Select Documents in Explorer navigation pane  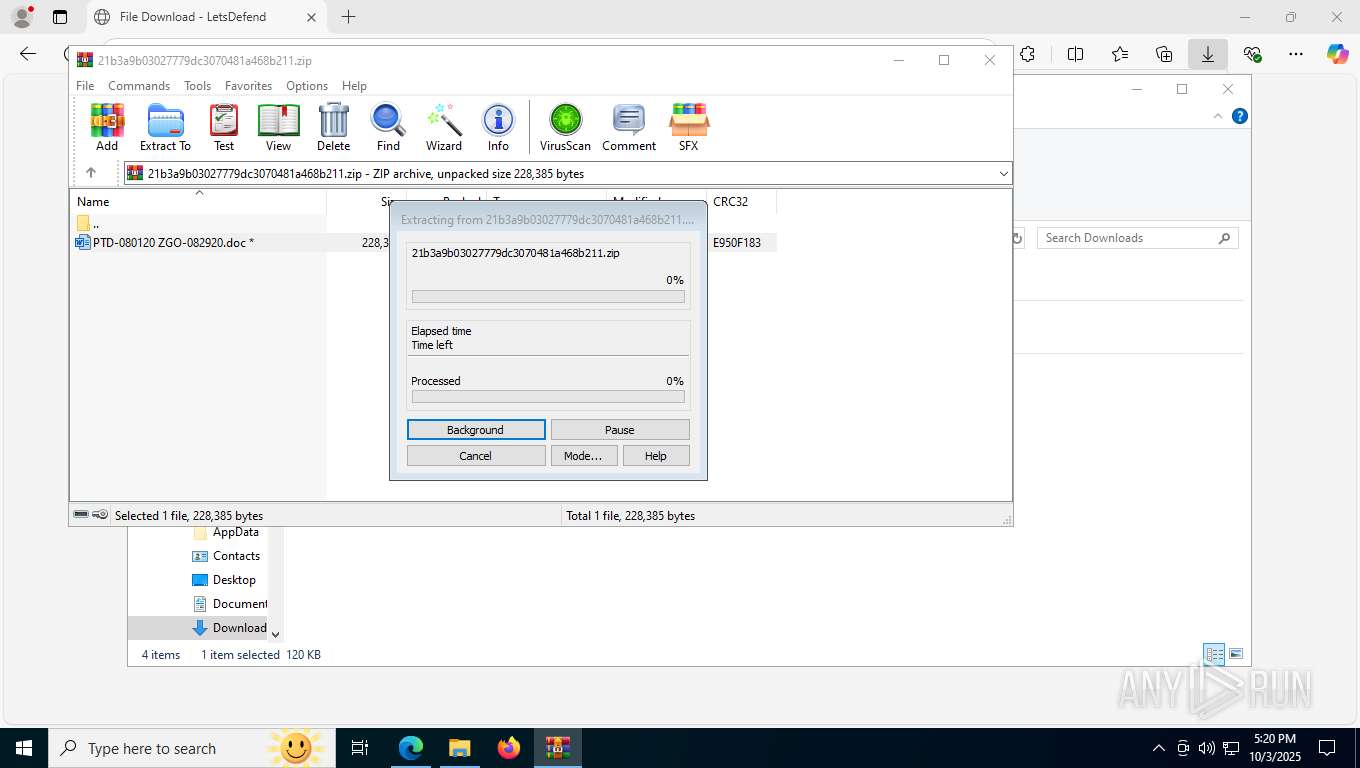(229, 604)
